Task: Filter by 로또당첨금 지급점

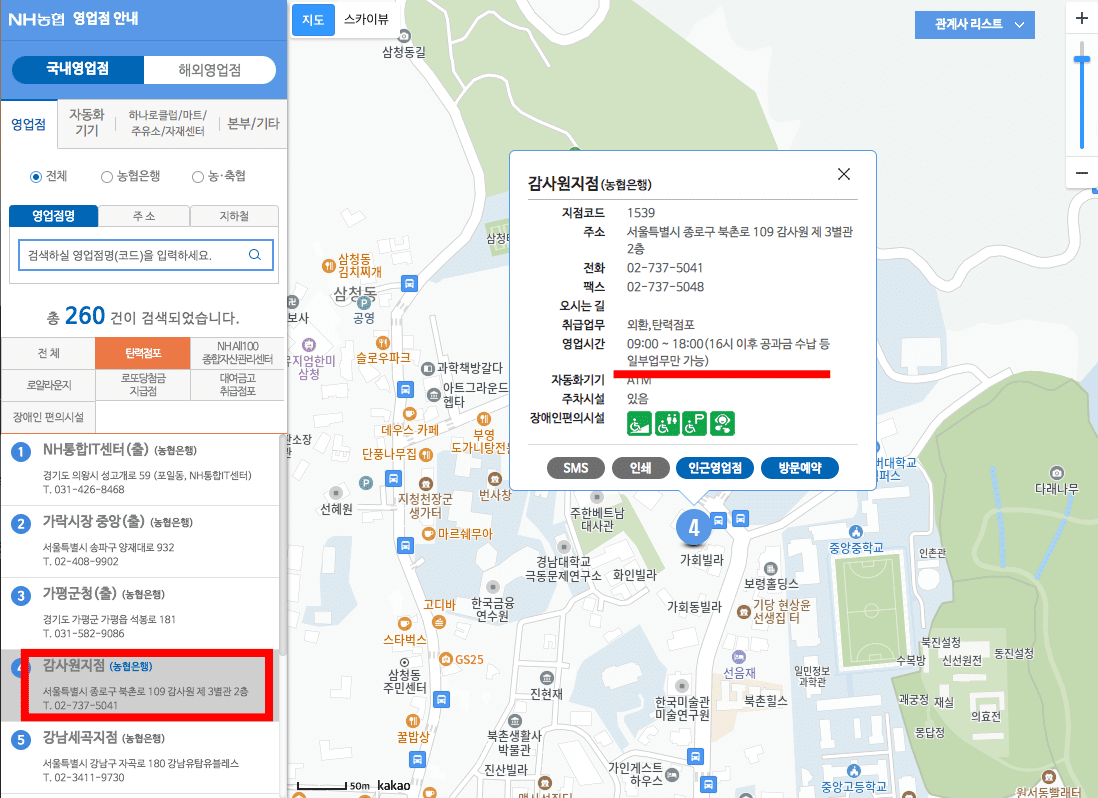Action: point(143,385)
